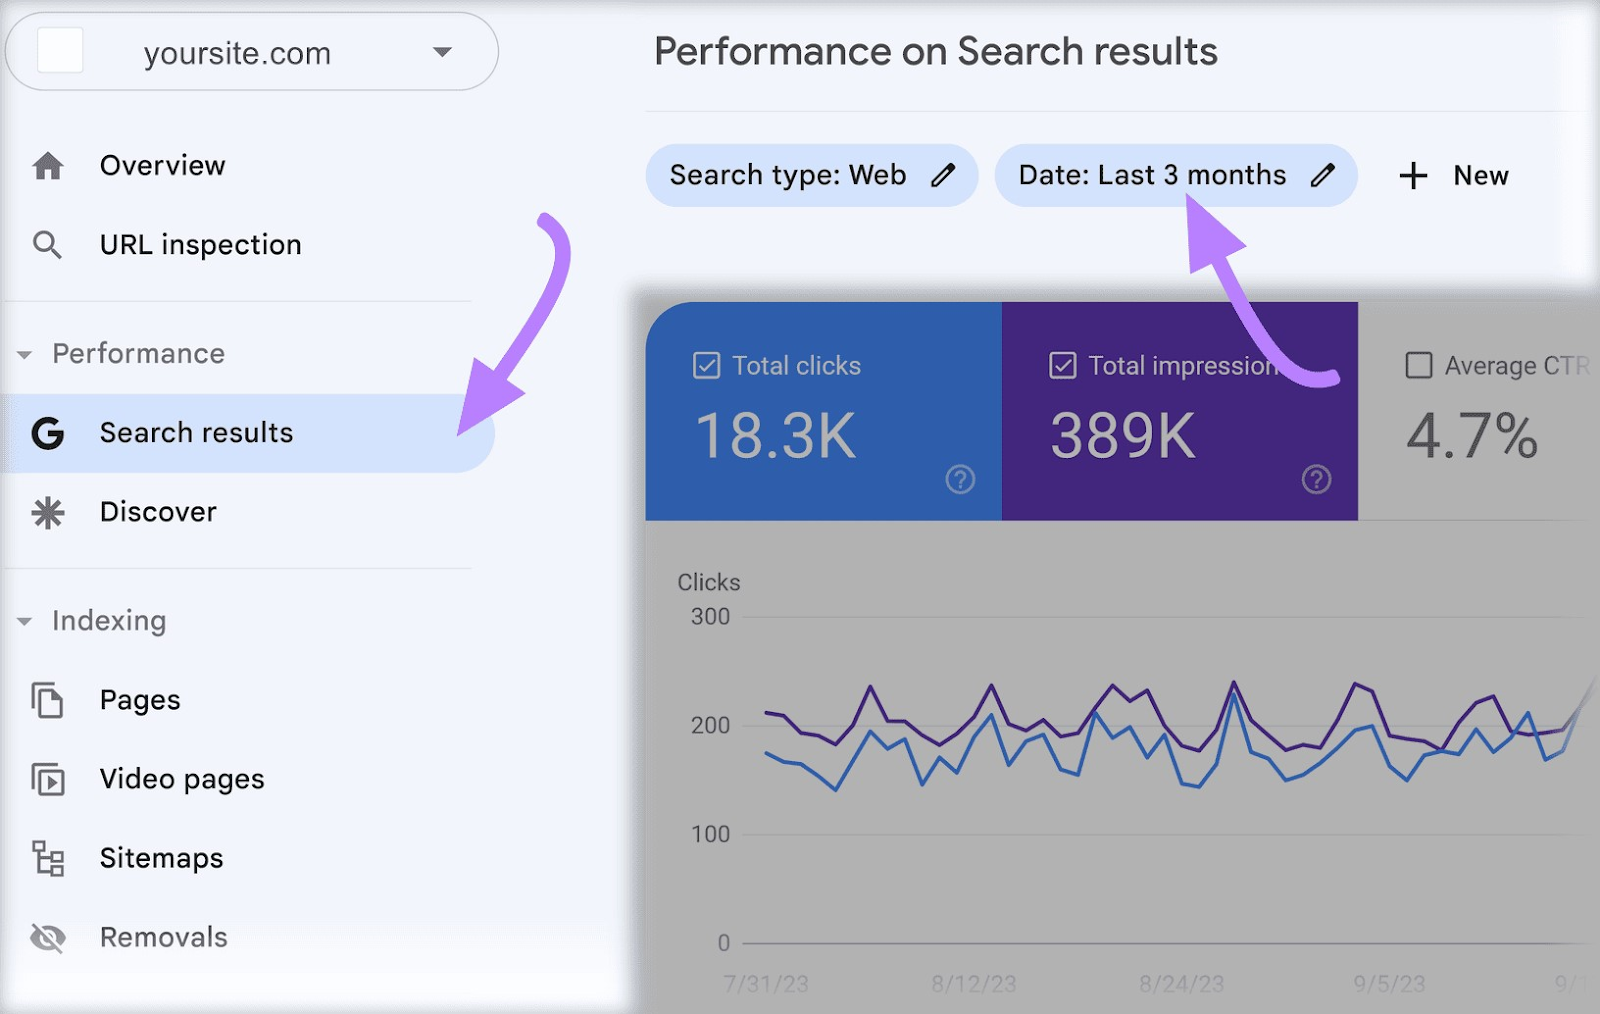
Task: Edit Search type filter pencil icon
Action: (x=942, y=176)
